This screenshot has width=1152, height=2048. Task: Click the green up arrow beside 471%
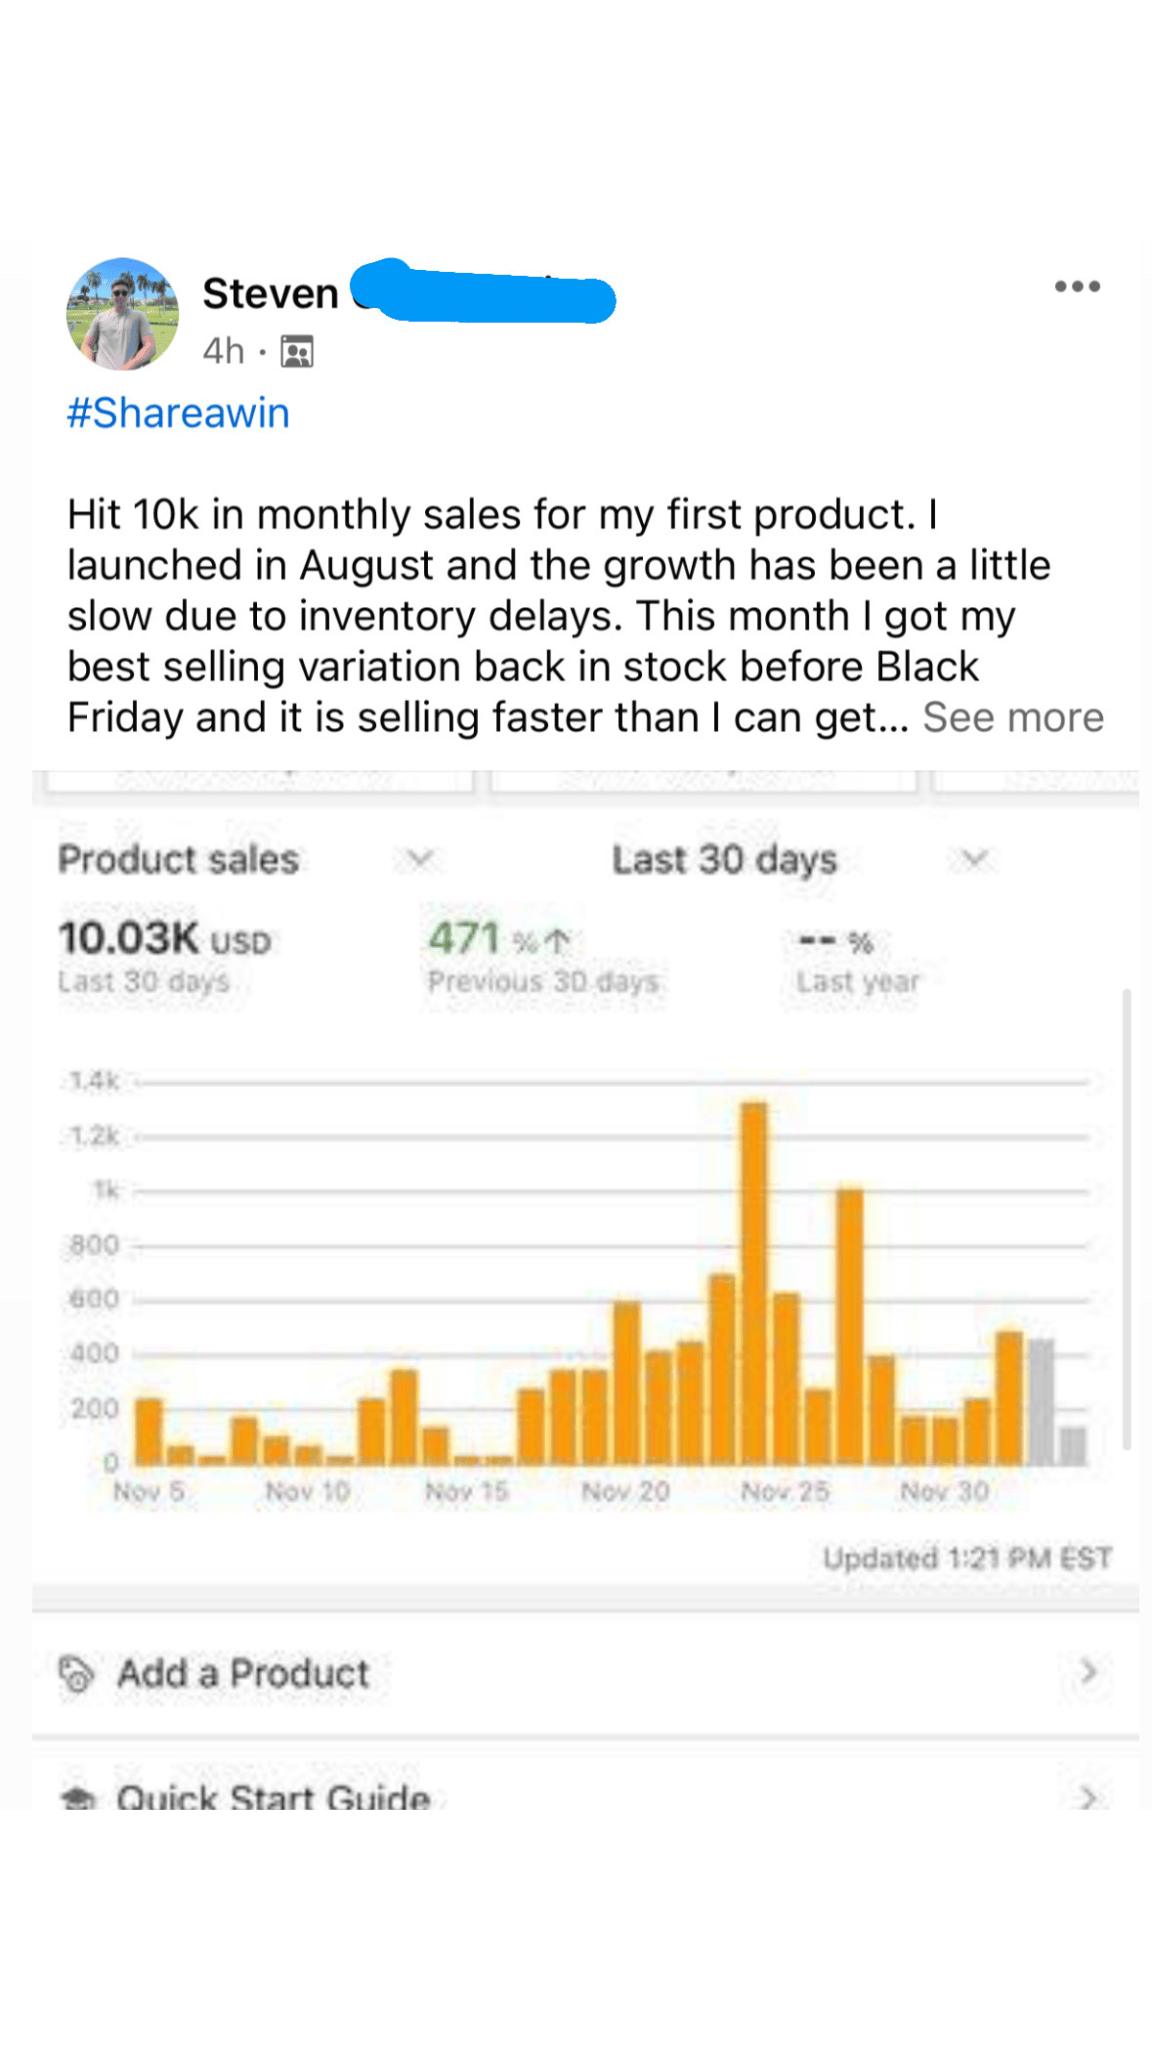[558, 940]
